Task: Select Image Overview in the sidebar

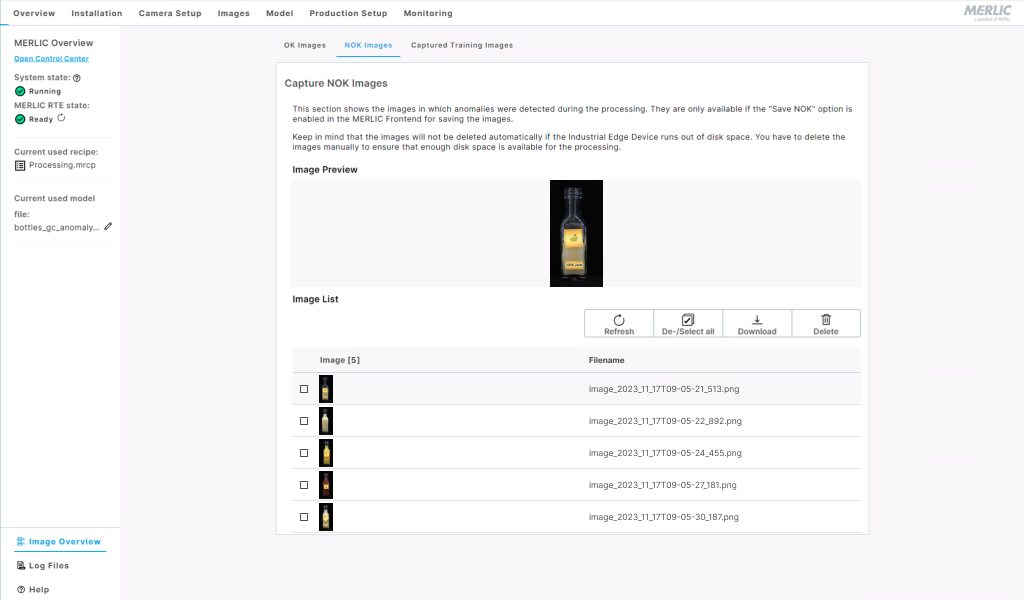Action: click(x=64, y=542)
